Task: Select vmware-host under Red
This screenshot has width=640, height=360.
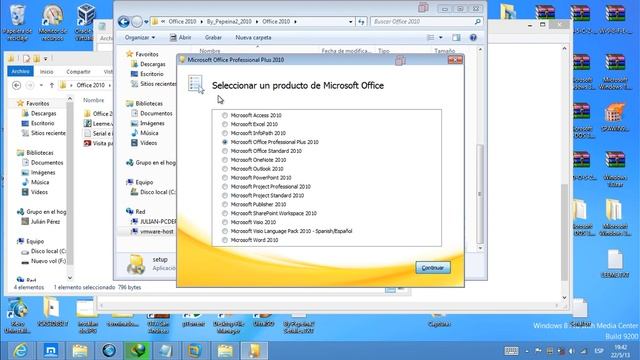Action: point(157,231)
